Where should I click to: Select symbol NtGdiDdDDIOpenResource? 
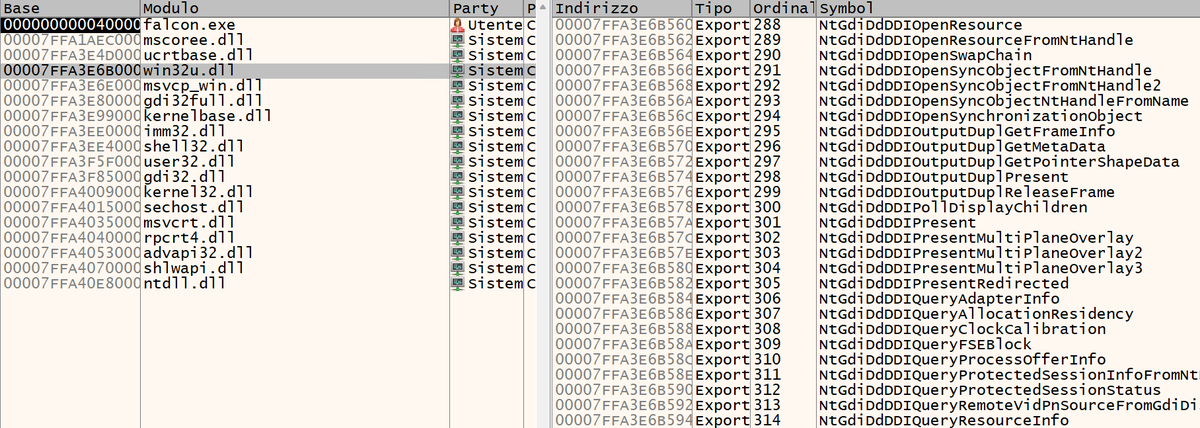pyautogui.click(x=920, y=24)
